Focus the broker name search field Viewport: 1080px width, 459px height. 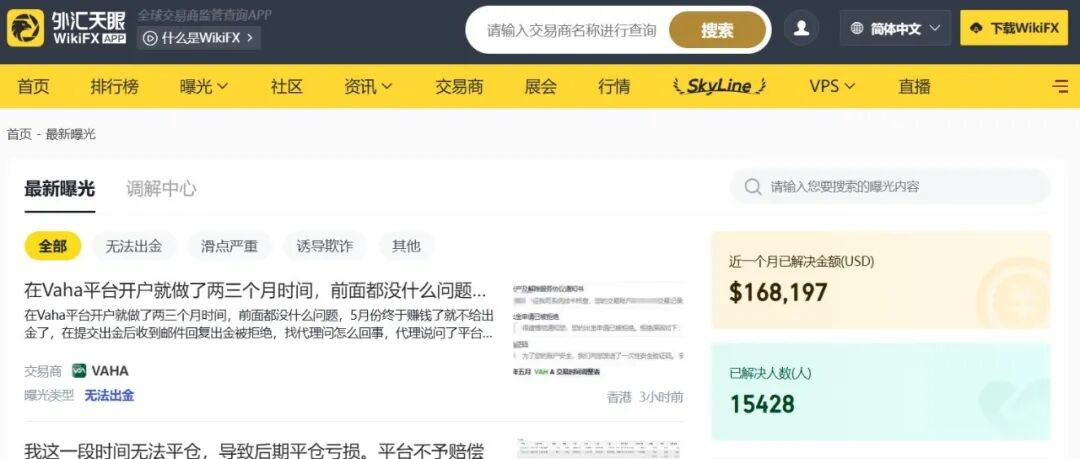click(572, 30)
